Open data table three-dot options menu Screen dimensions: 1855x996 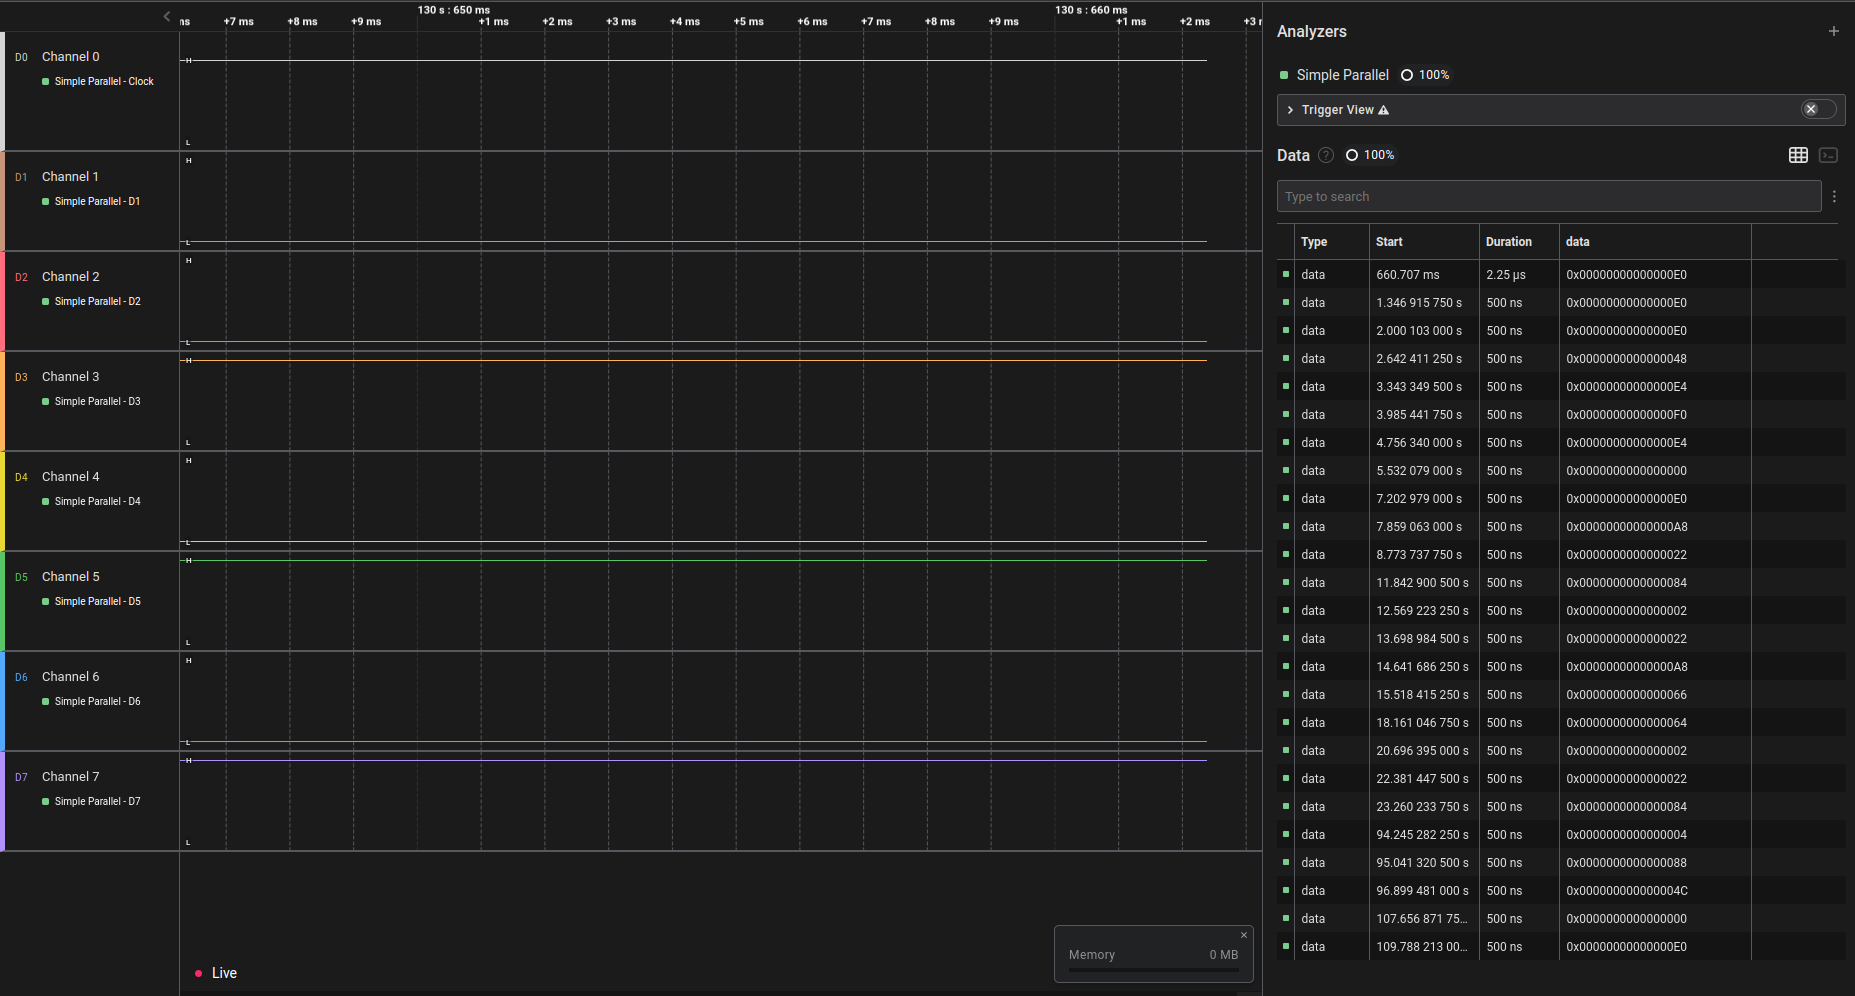1834,197
